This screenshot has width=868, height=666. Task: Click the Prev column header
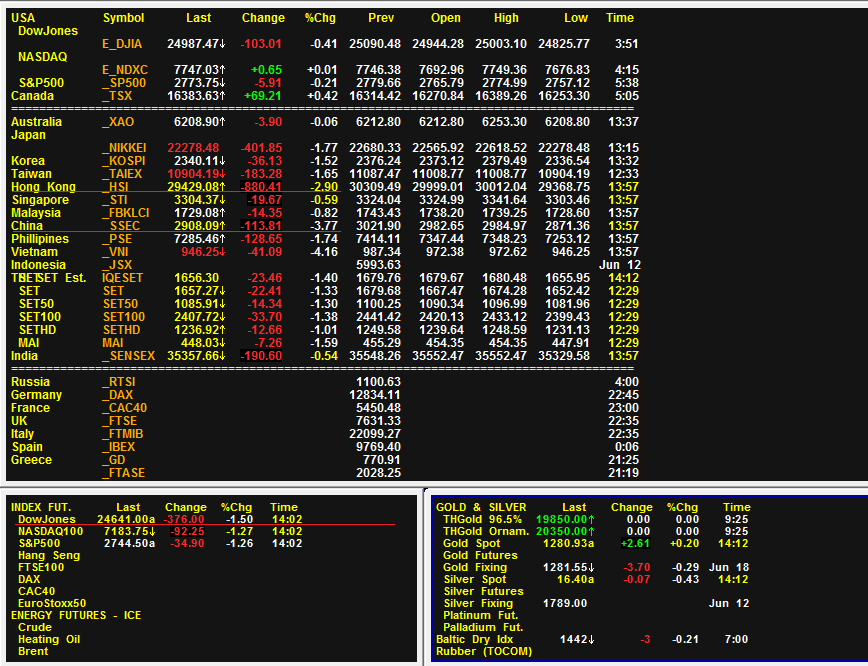[381, 18]
